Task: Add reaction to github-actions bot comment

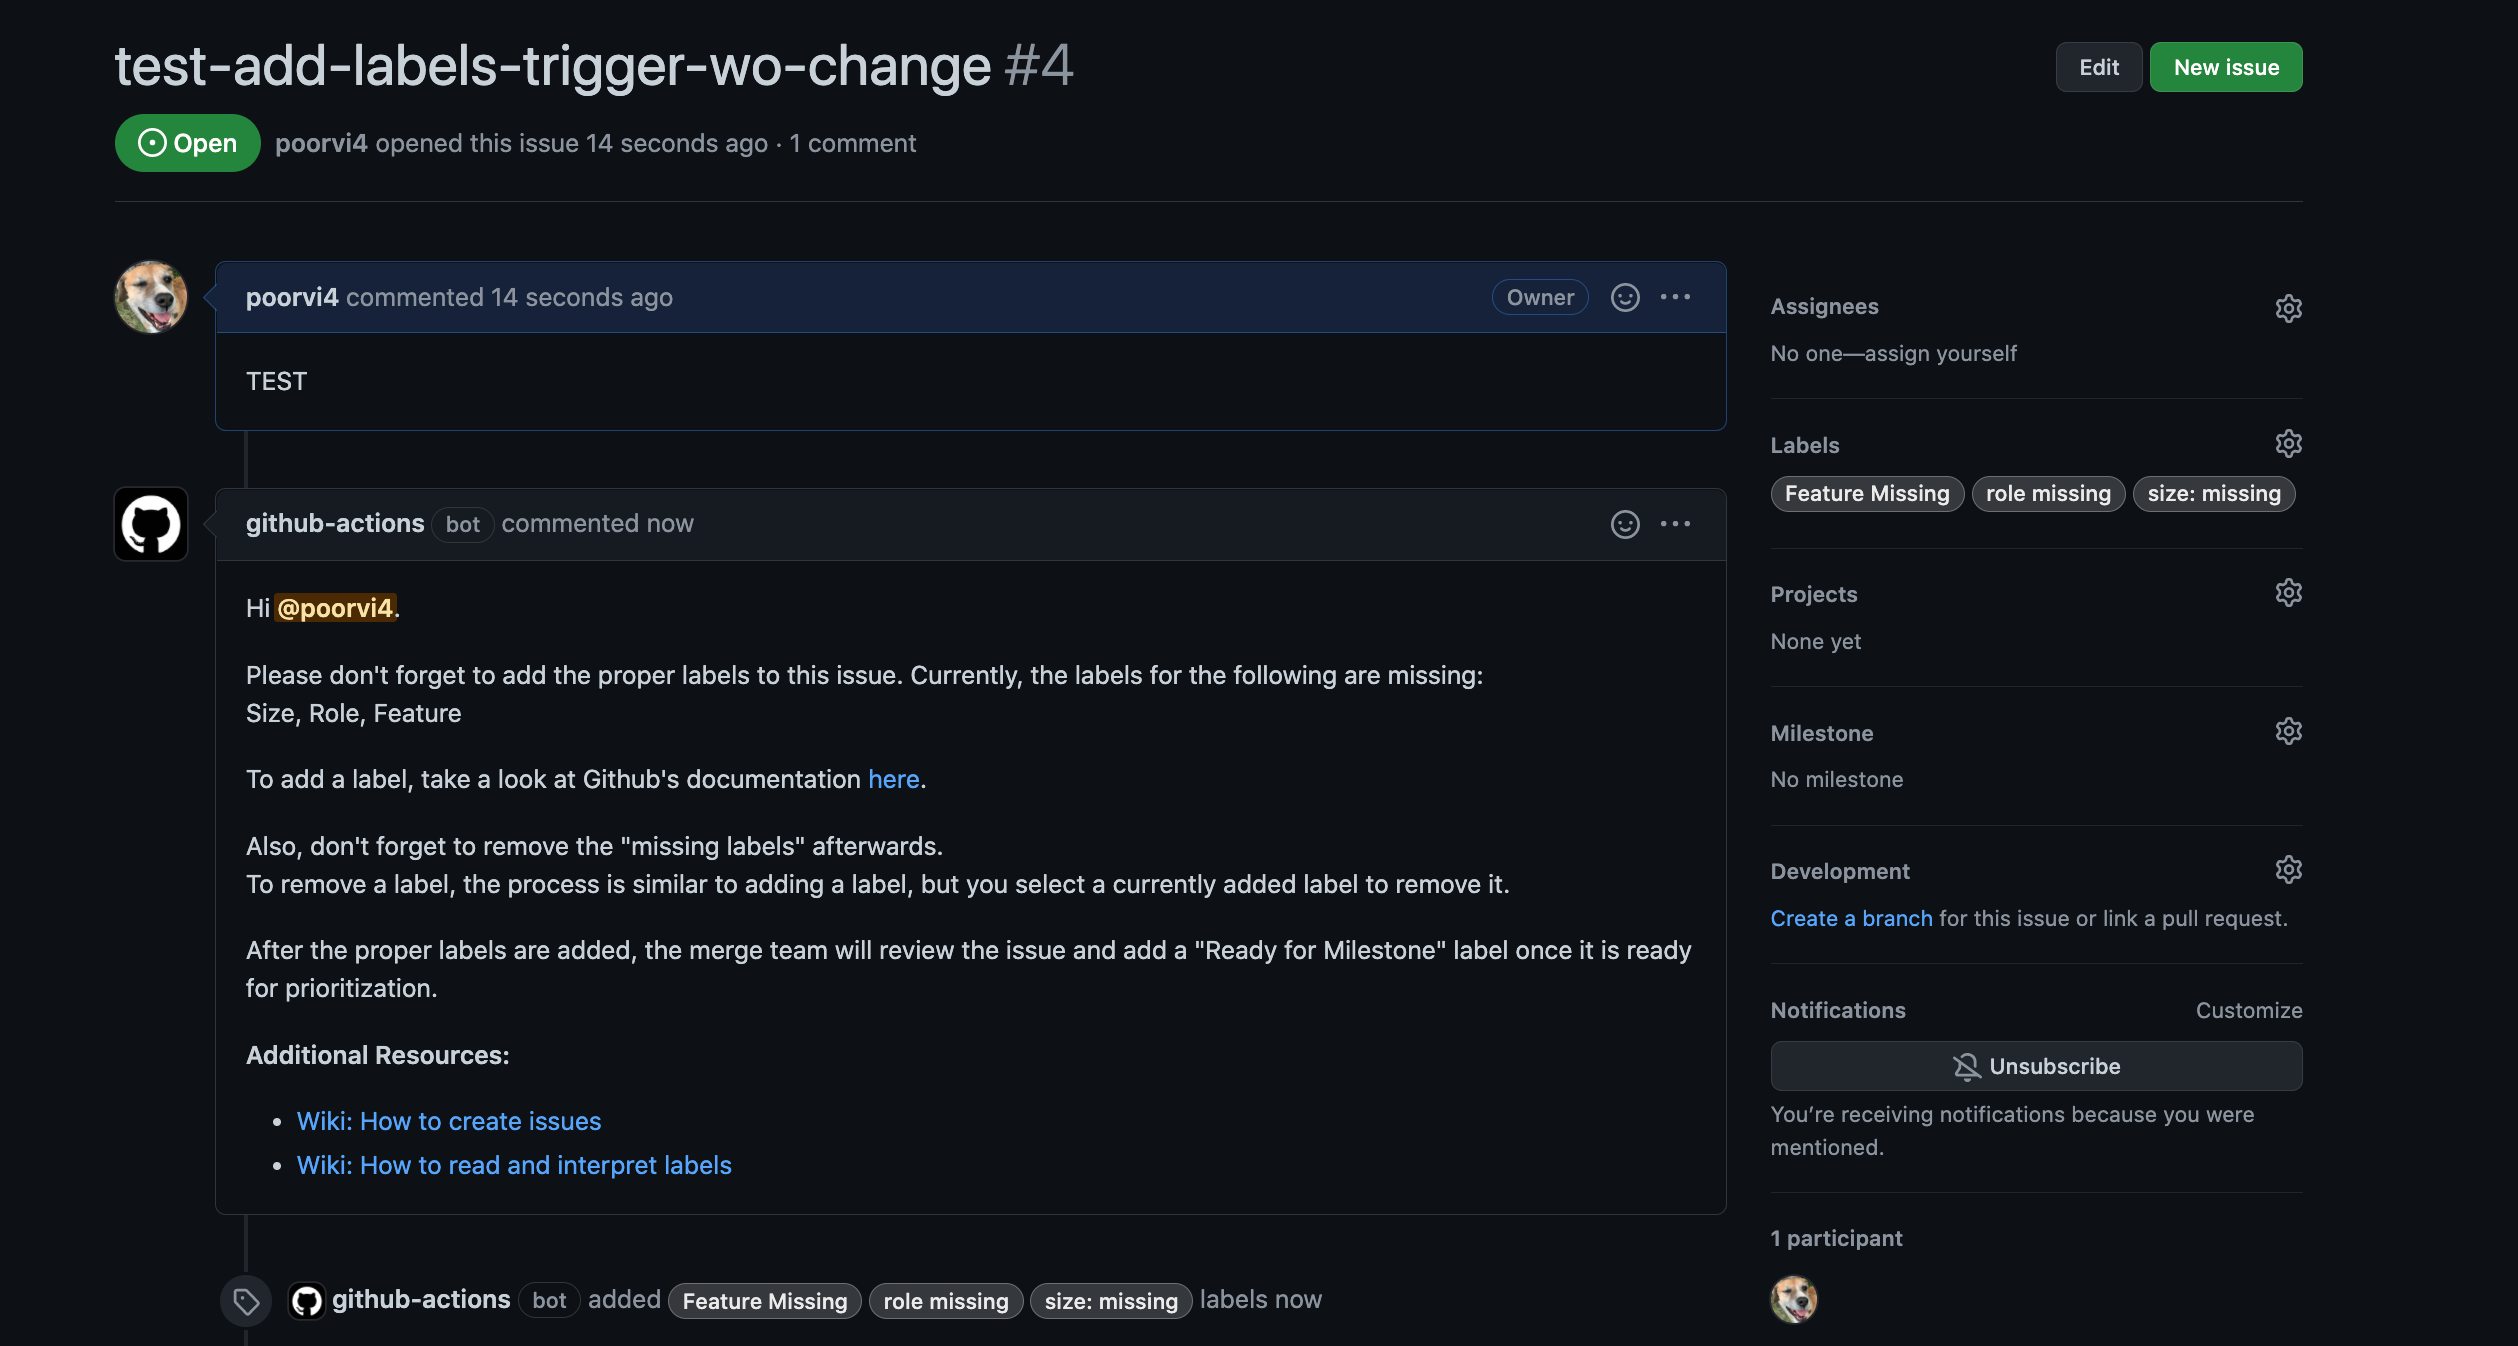Action: [1625, 524]
